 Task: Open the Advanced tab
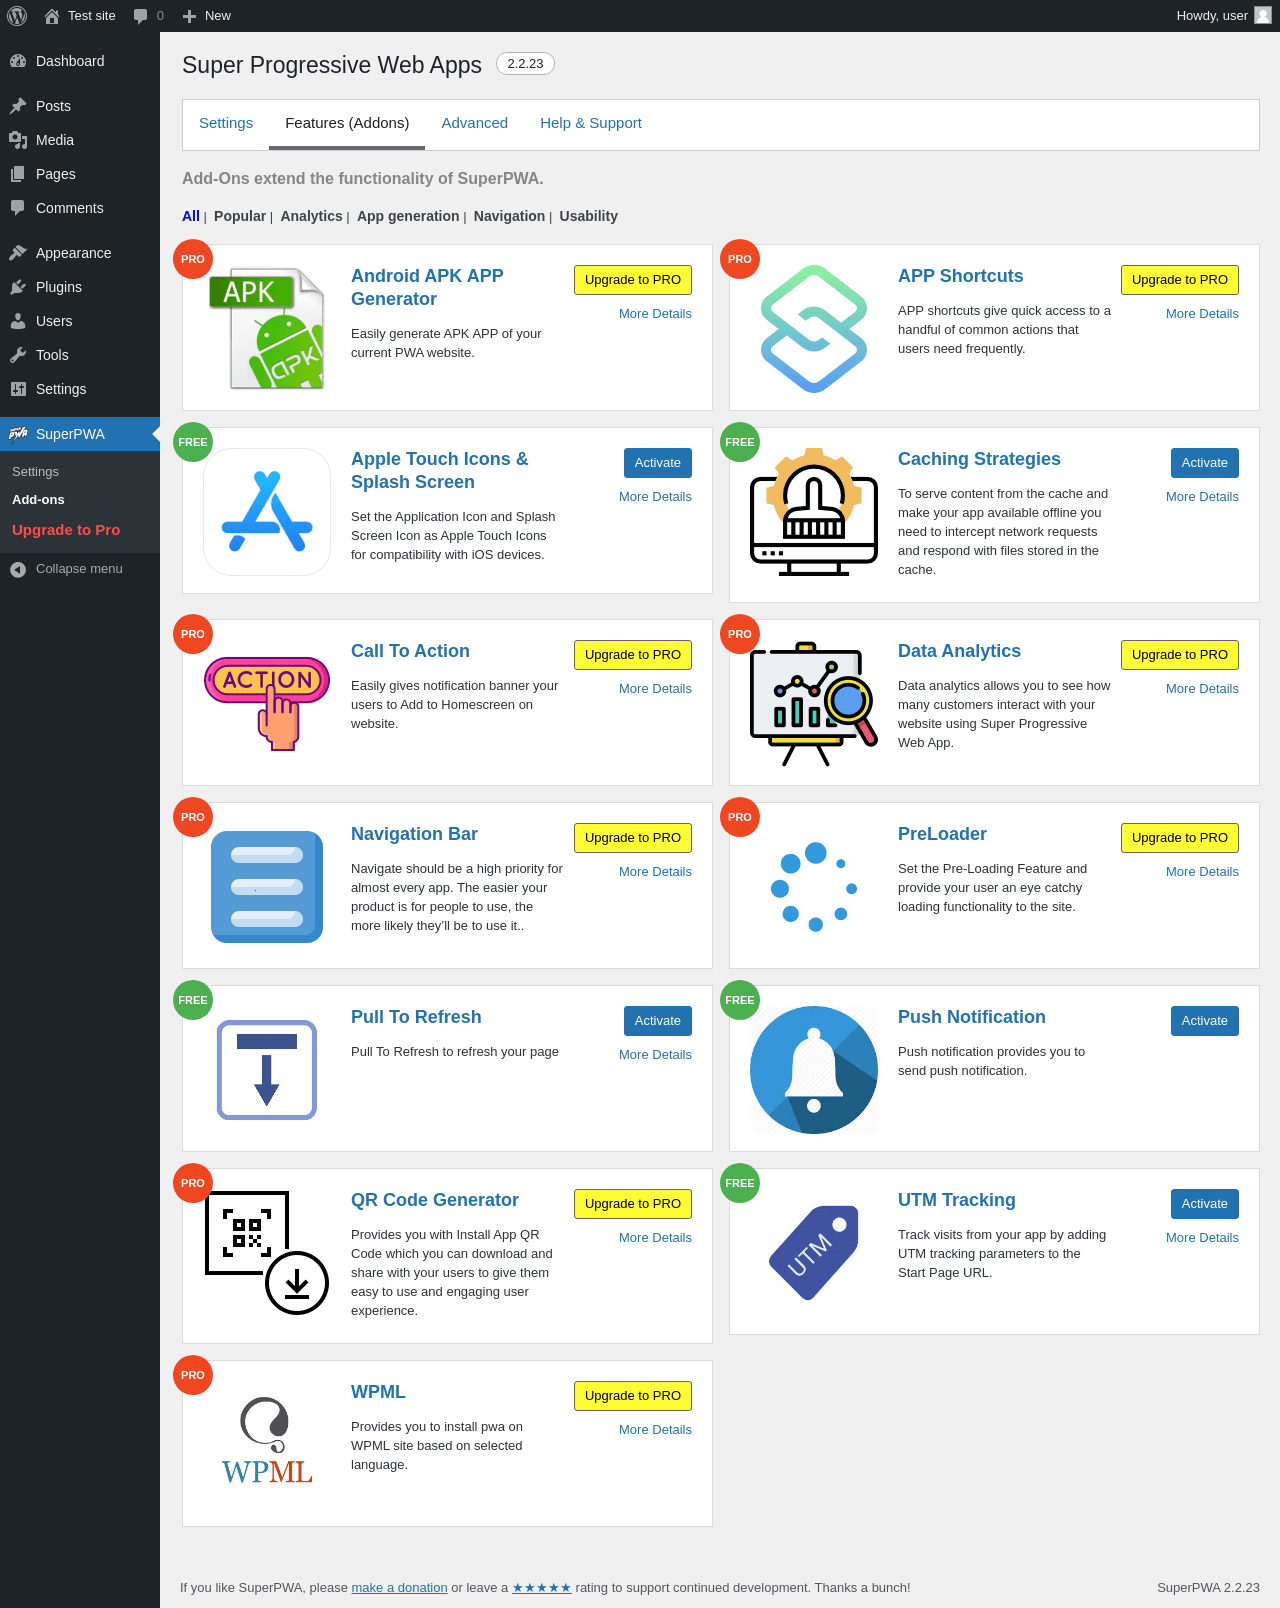pos(475,123)
